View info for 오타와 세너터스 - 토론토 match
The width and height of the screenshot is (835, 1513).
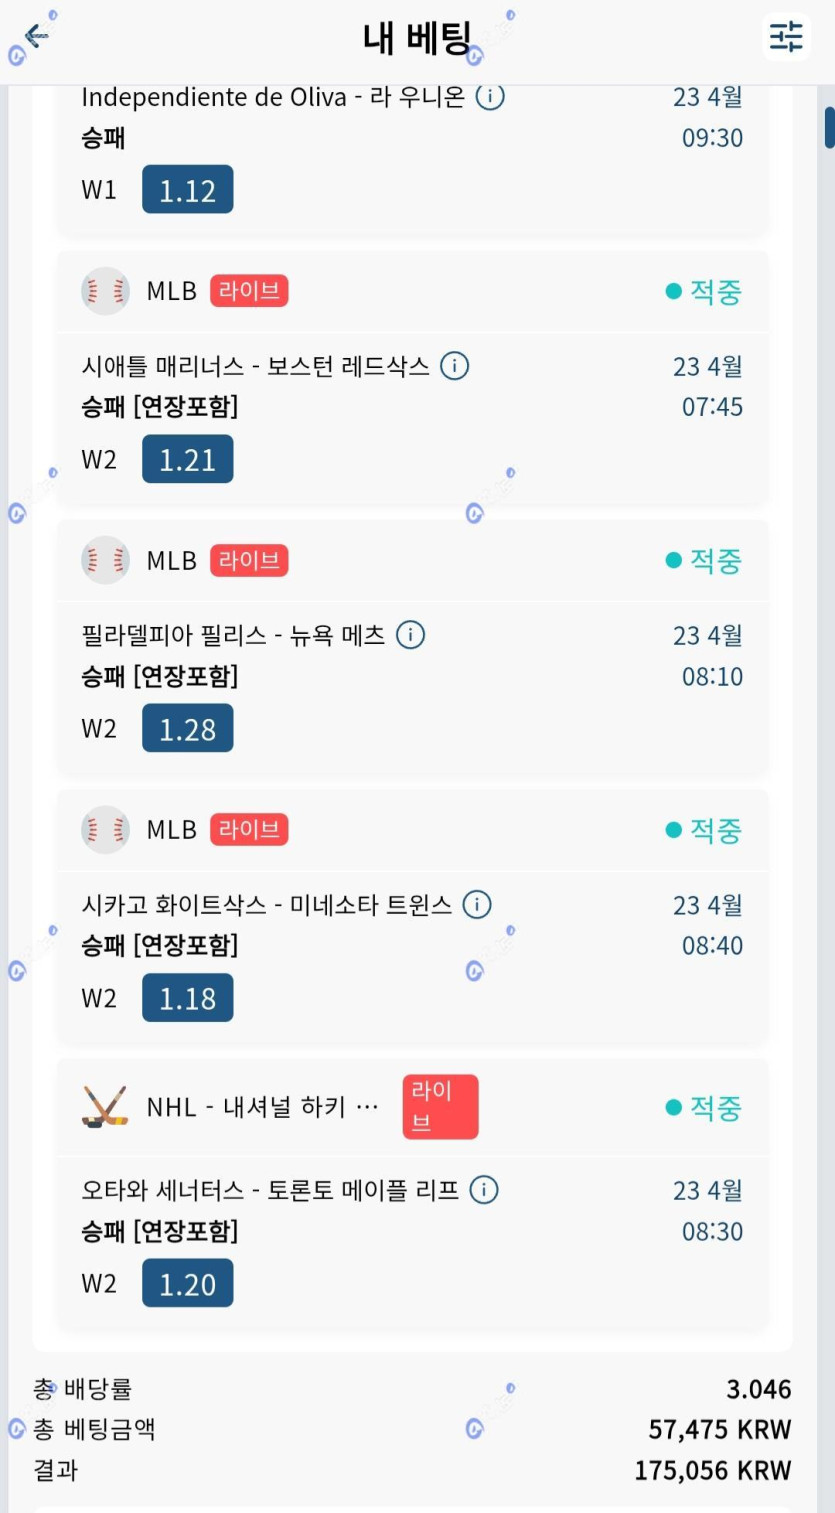tap(484, 1190)
